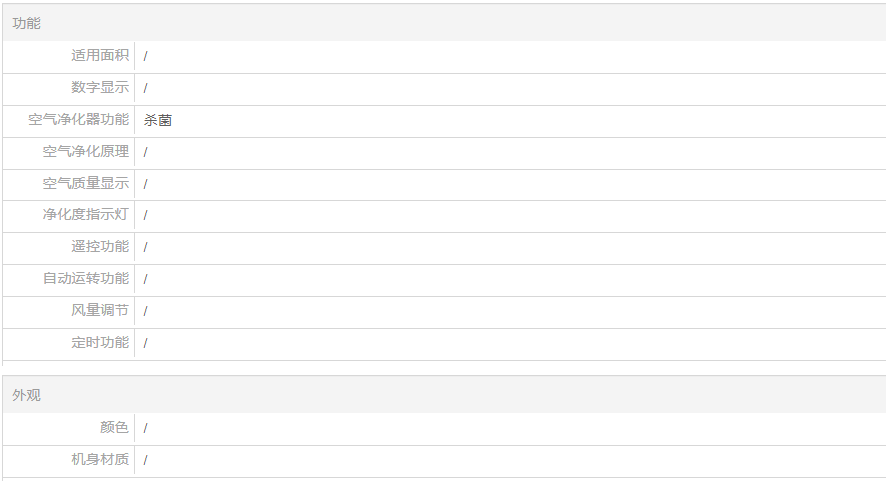Select the 空气质量显示 row label
This screenshot has width=891, height=481.
pyautogui.click(x=86, y=183)
